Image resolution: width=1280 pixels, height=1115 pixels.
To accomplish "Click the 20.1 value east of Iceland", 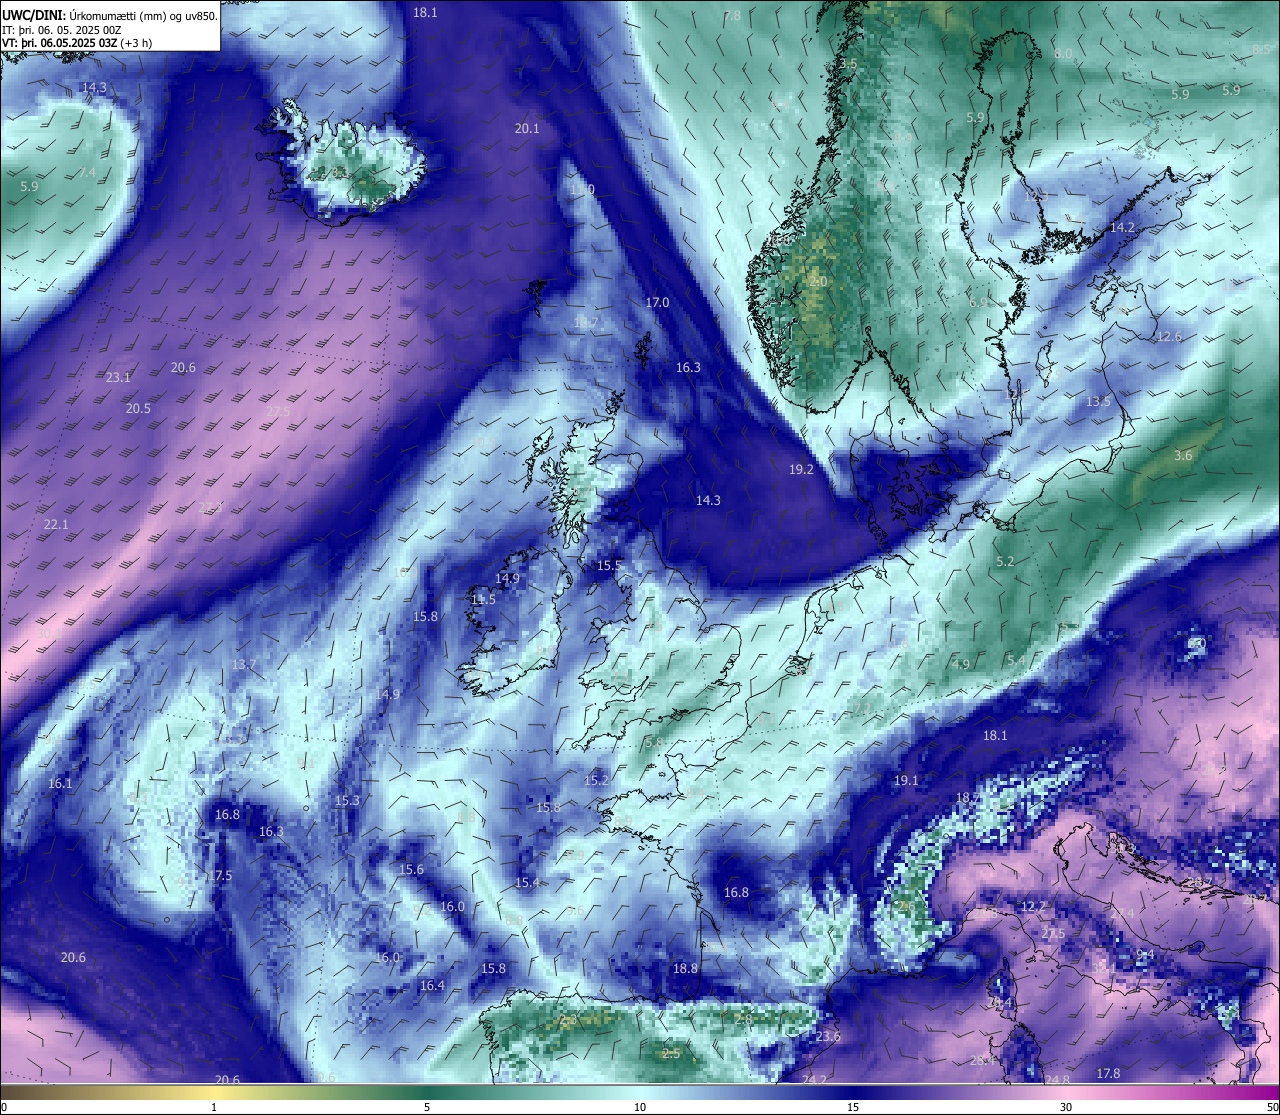I will (527, 128).
